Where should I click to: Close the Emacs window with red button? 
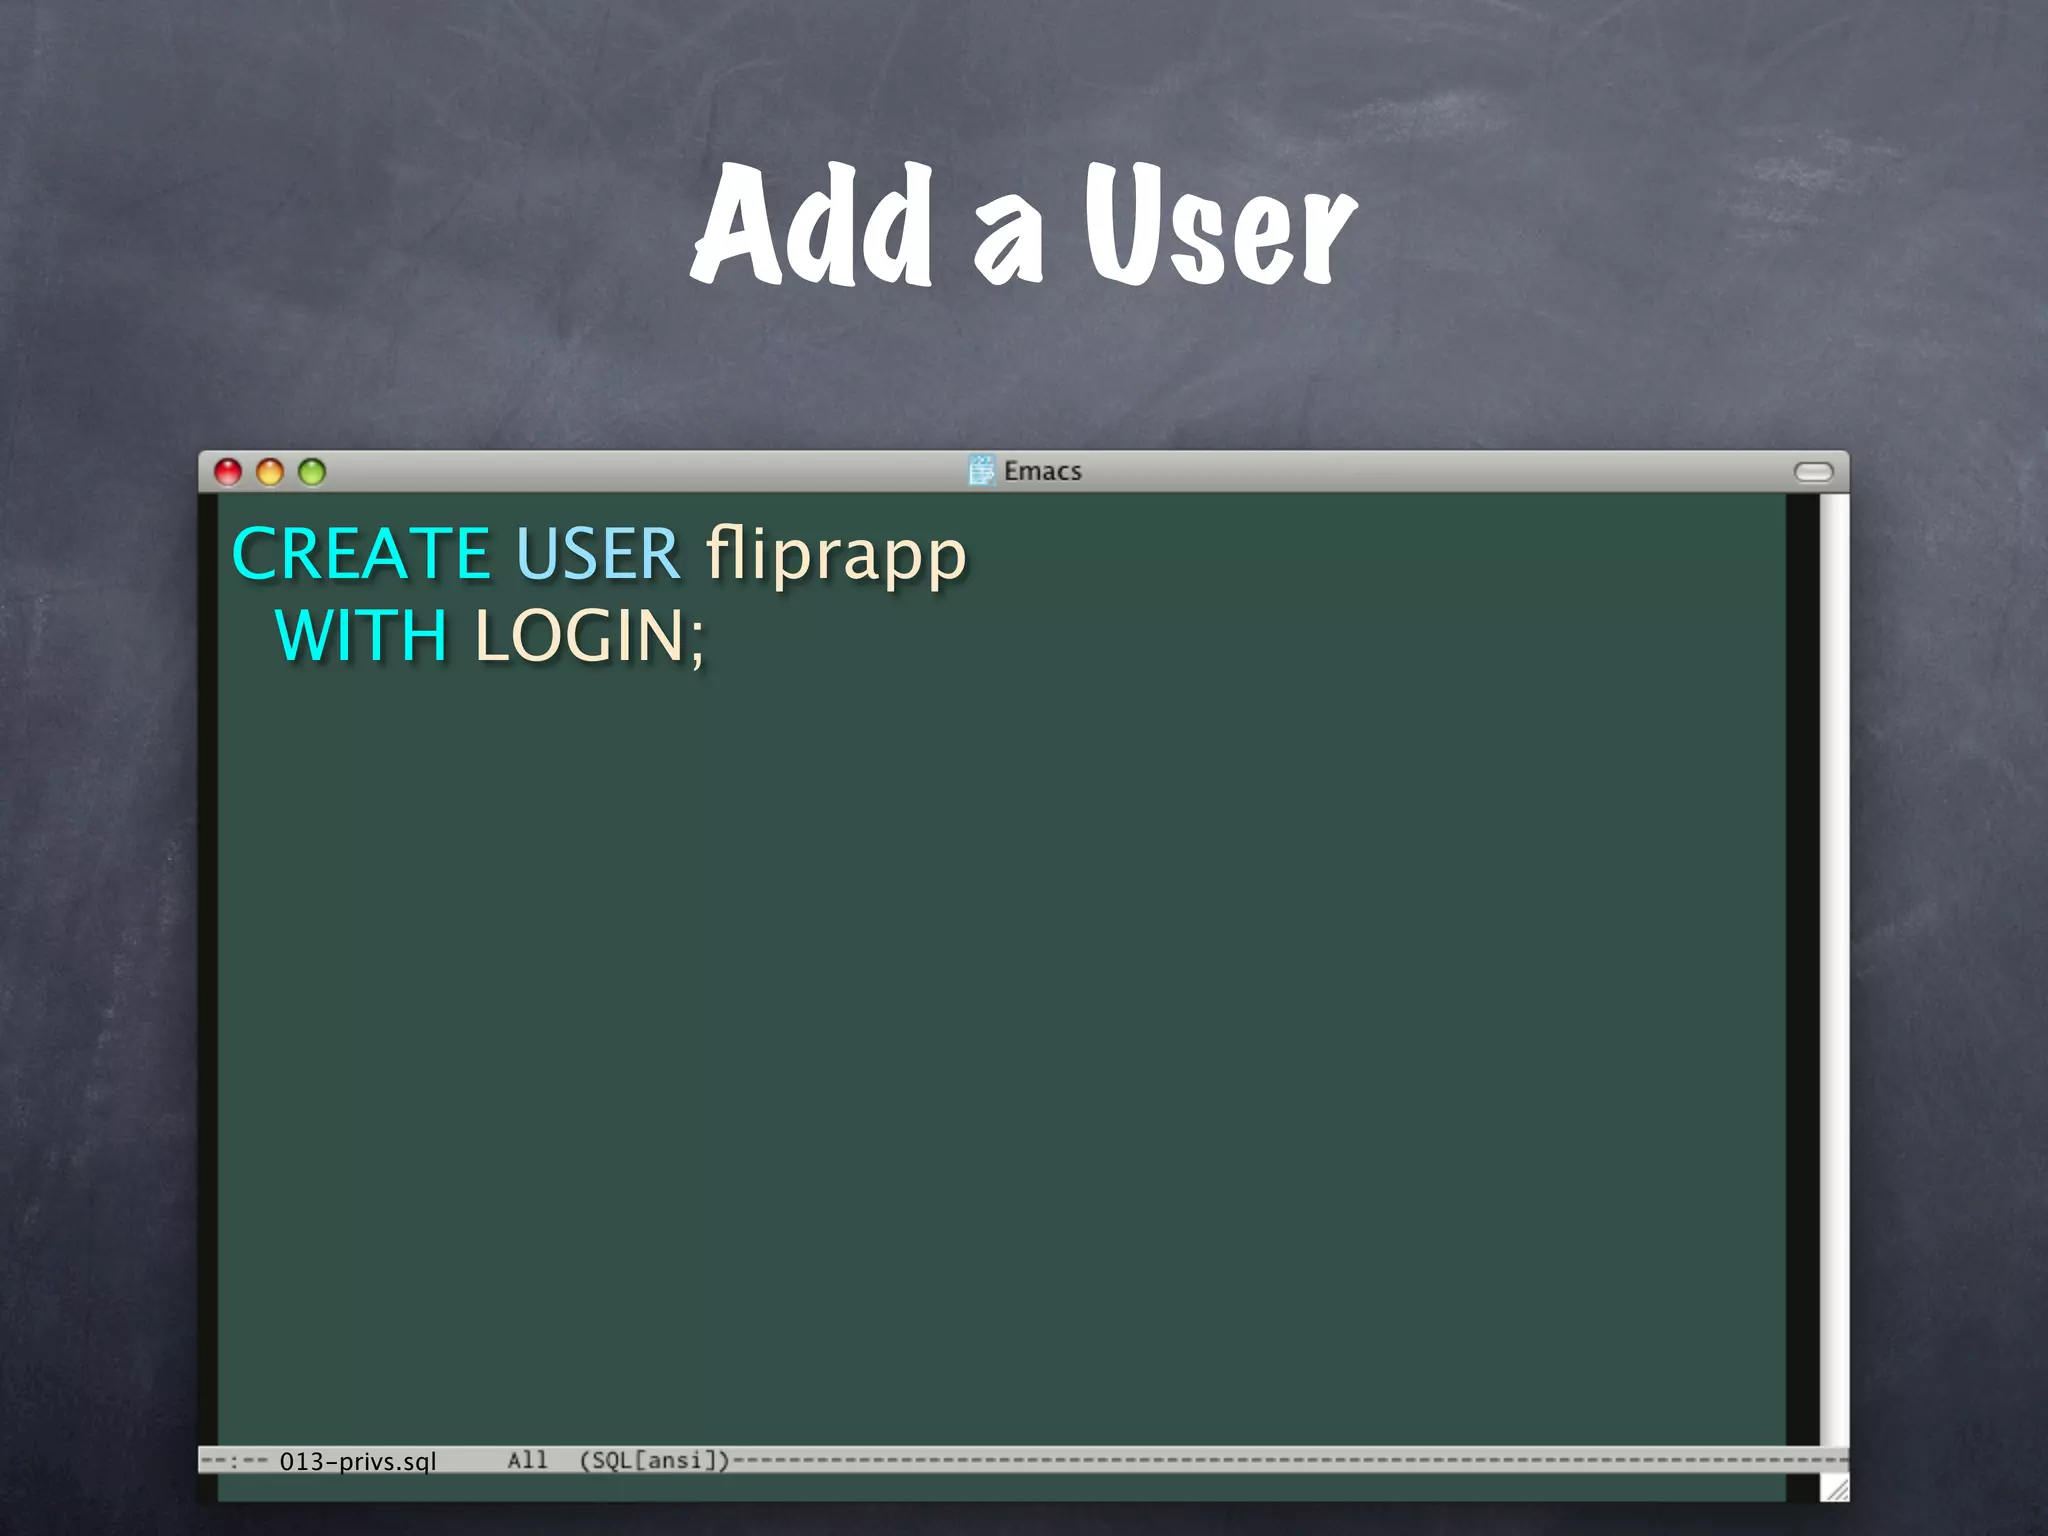tap(228, 472)
